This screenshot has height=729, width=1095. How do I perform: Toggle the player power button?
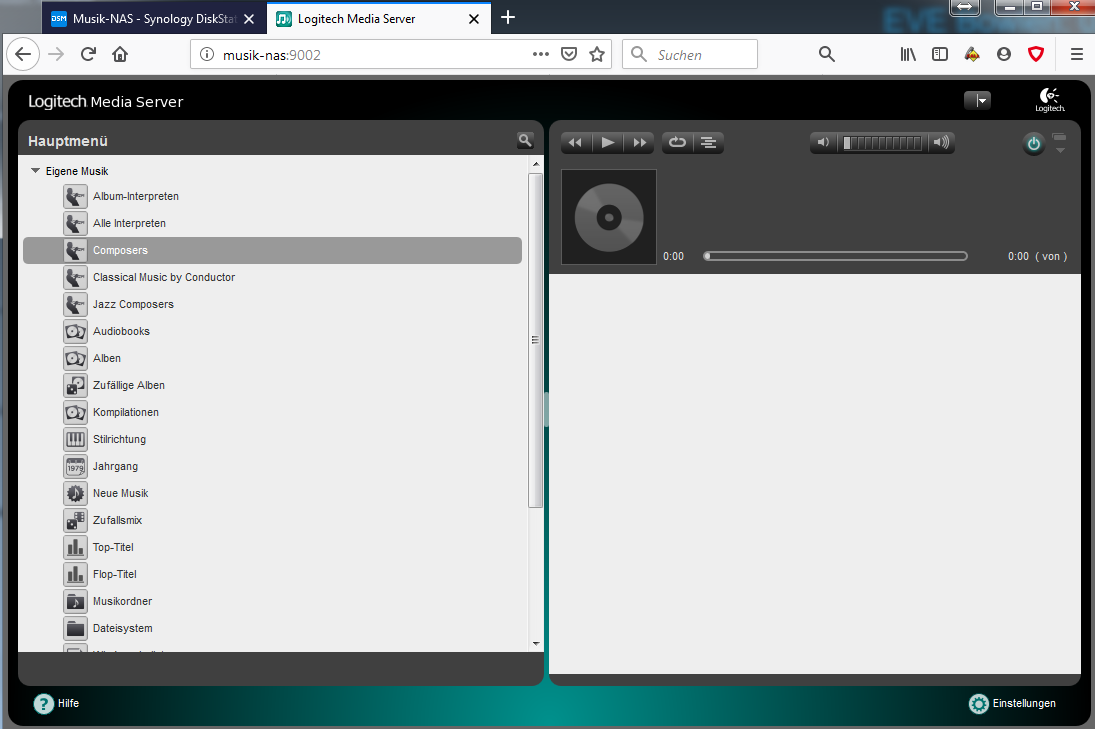(x=1034, y=144)
